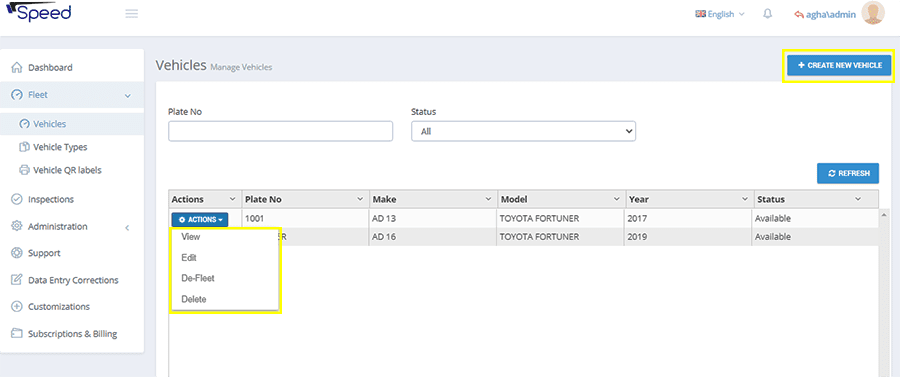Click the 2017 year cell
Image resolution: width=900 pixels, height=377 pixels.
(688, 219)
